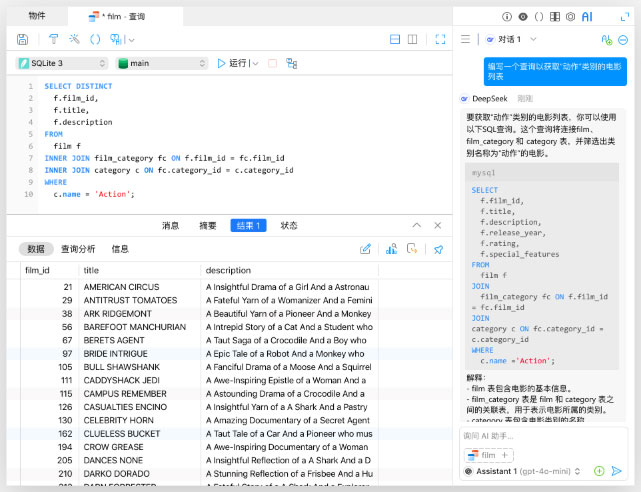Click the green add circle icon near send
Image resolution: width=641 pixels, height=492 pixels.
(599, 471)
